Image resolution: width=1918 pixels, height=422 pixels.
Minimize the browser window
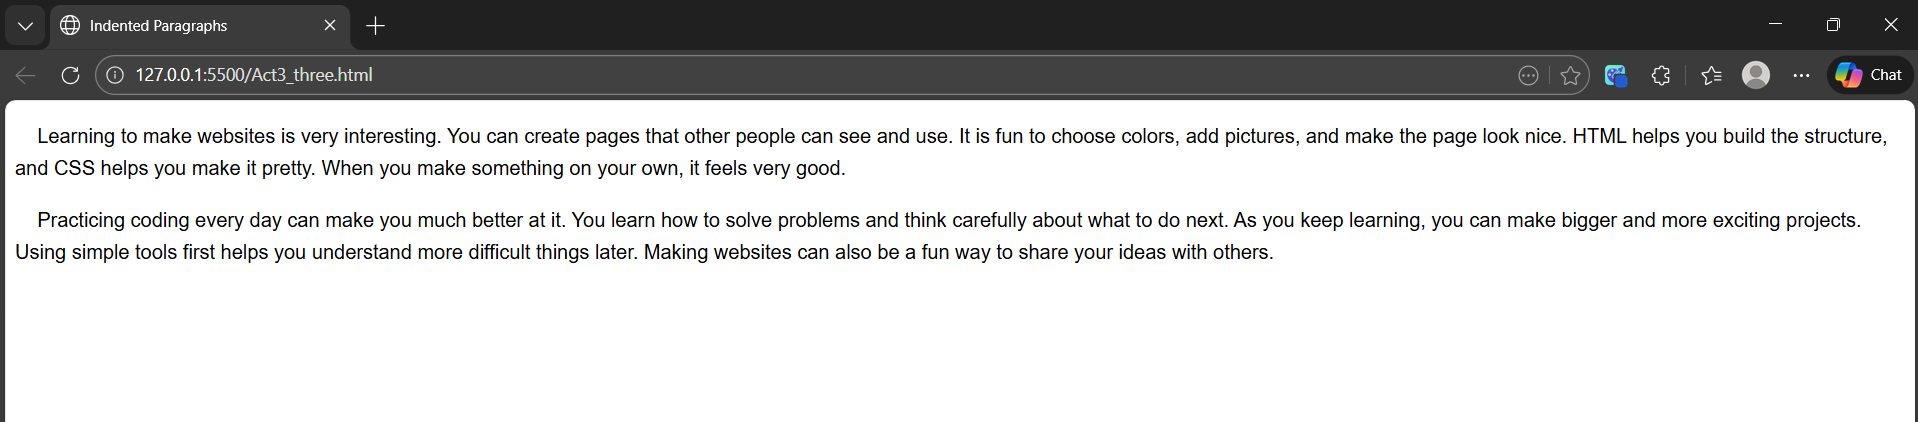1775,25
